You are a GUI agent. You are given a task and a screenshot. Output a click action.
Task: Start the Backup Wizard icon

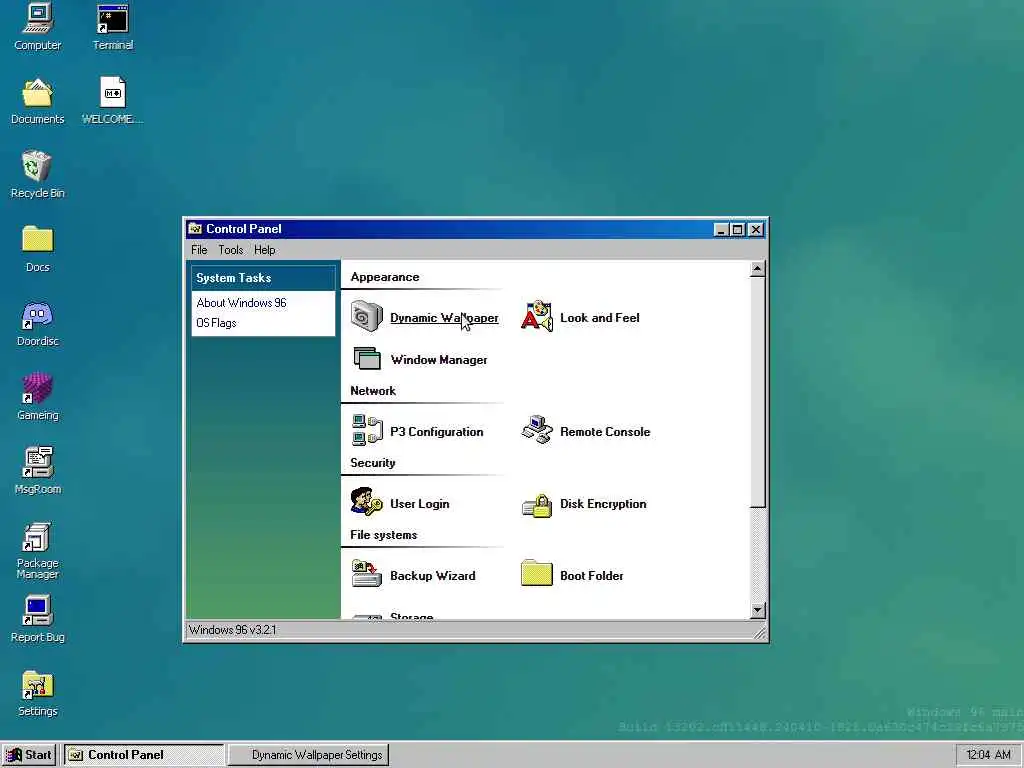tap(366, 574)
